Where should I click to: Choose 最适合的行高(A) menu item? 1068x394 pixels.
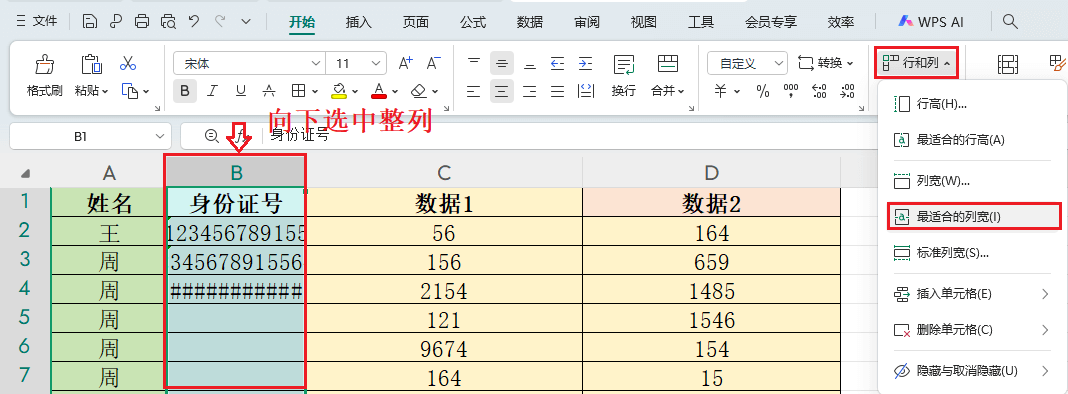click(973, 140)
